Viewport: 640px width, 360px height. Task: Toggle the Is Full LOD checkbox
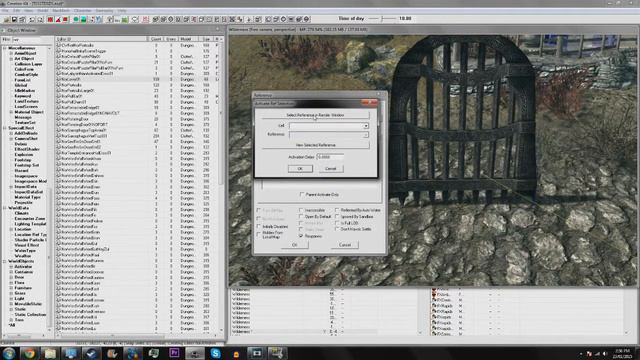337,223
